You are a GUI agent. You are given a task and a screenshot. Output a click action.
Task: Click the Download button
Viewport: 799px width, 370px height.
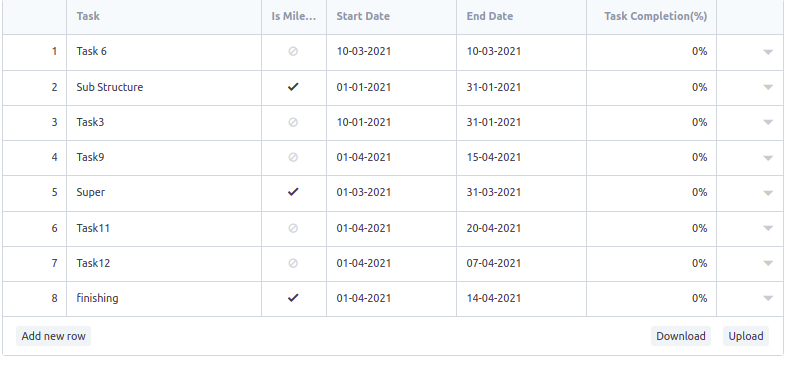pos(681,336)
